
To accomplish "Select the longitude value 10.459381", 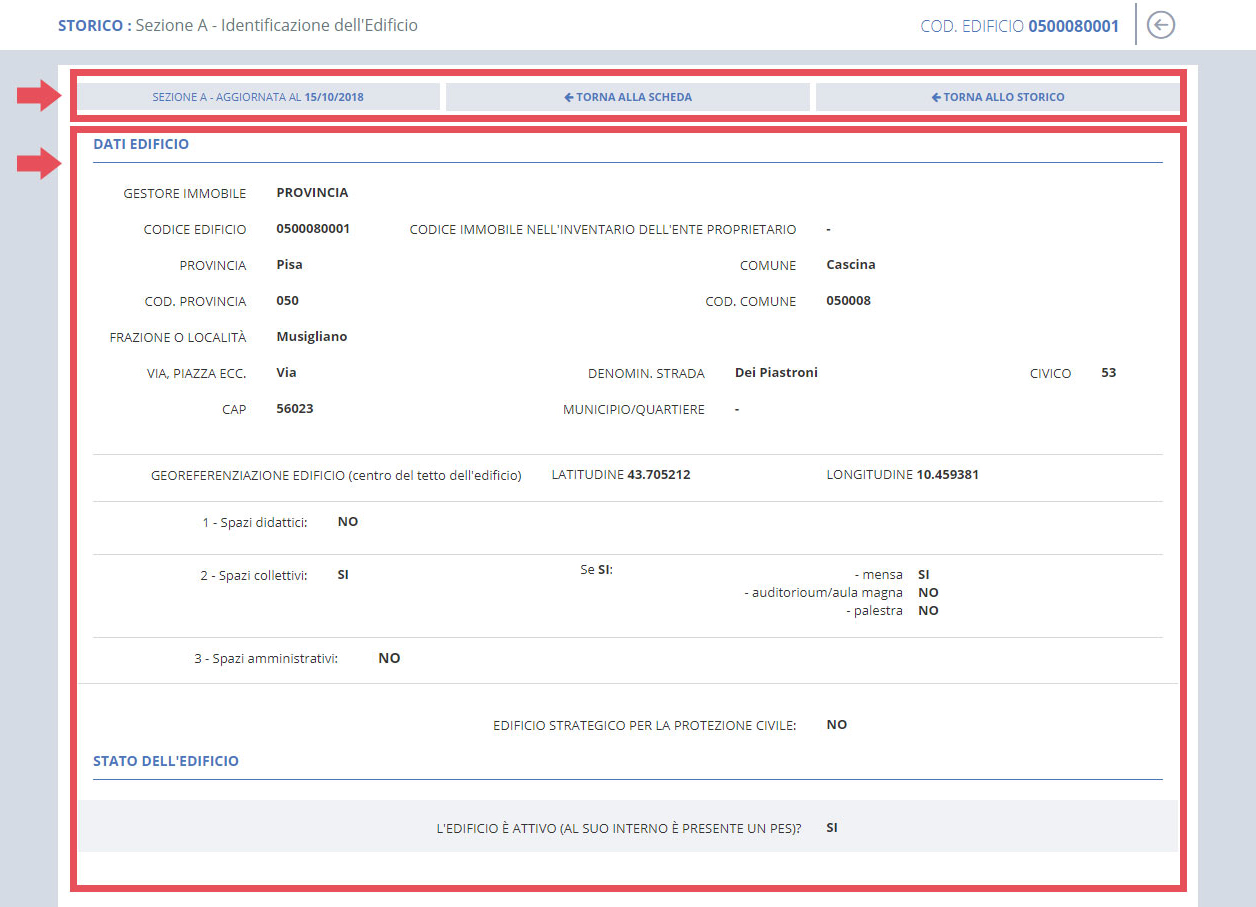I will [x=947, y=475].
